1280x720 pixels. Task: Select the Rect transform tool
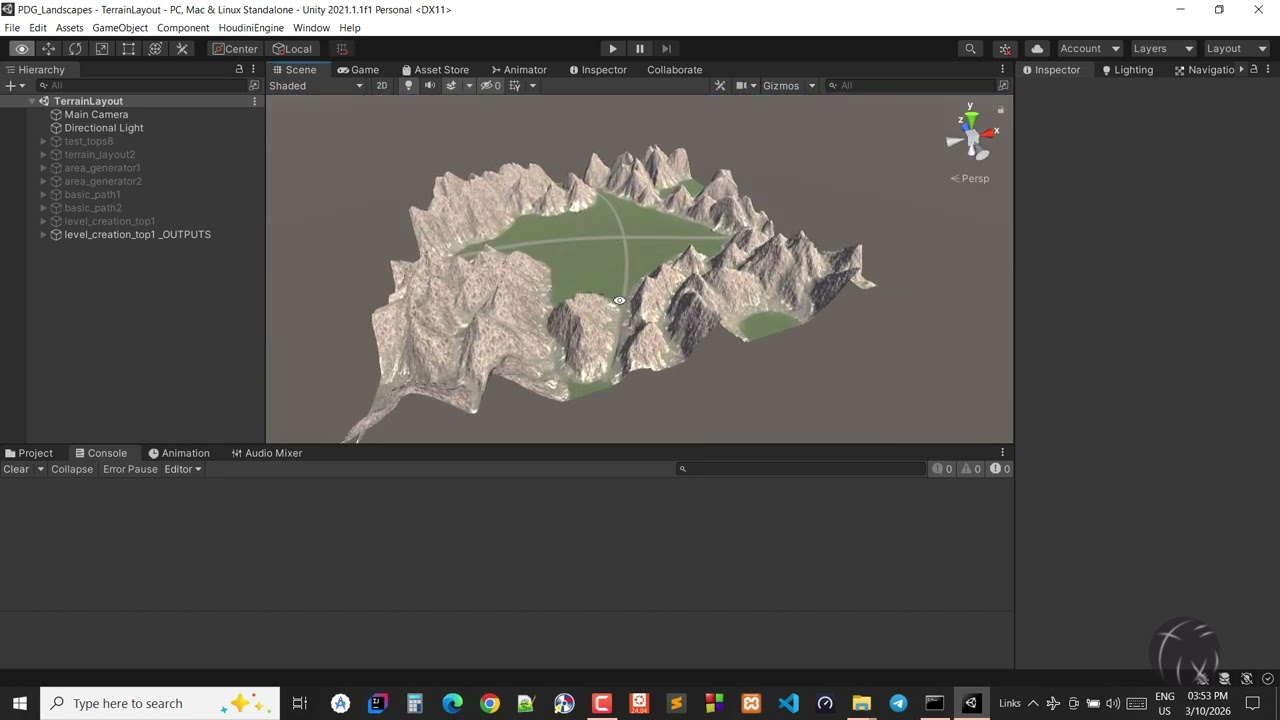coord(128,49)
